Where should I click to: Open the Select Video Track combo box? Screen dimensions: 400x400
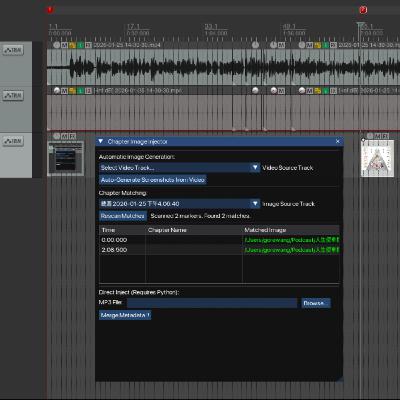click(x=179, y=168)
